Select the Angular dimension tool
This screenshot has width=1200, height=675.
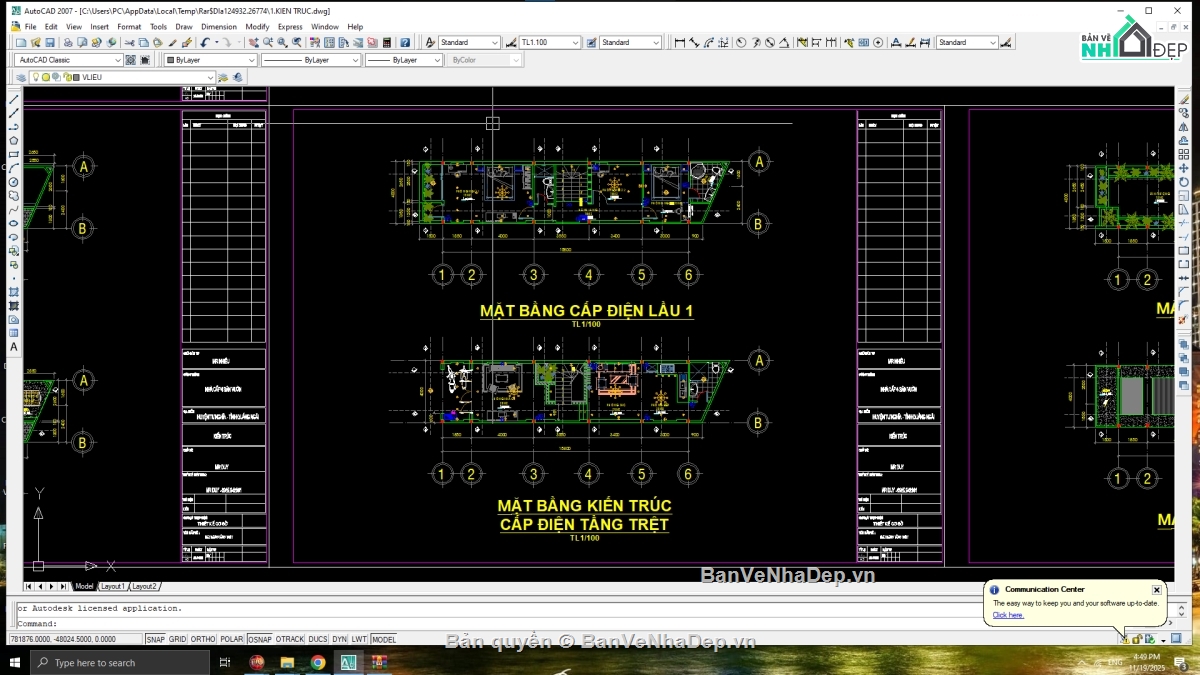click(x=784, y=42)
